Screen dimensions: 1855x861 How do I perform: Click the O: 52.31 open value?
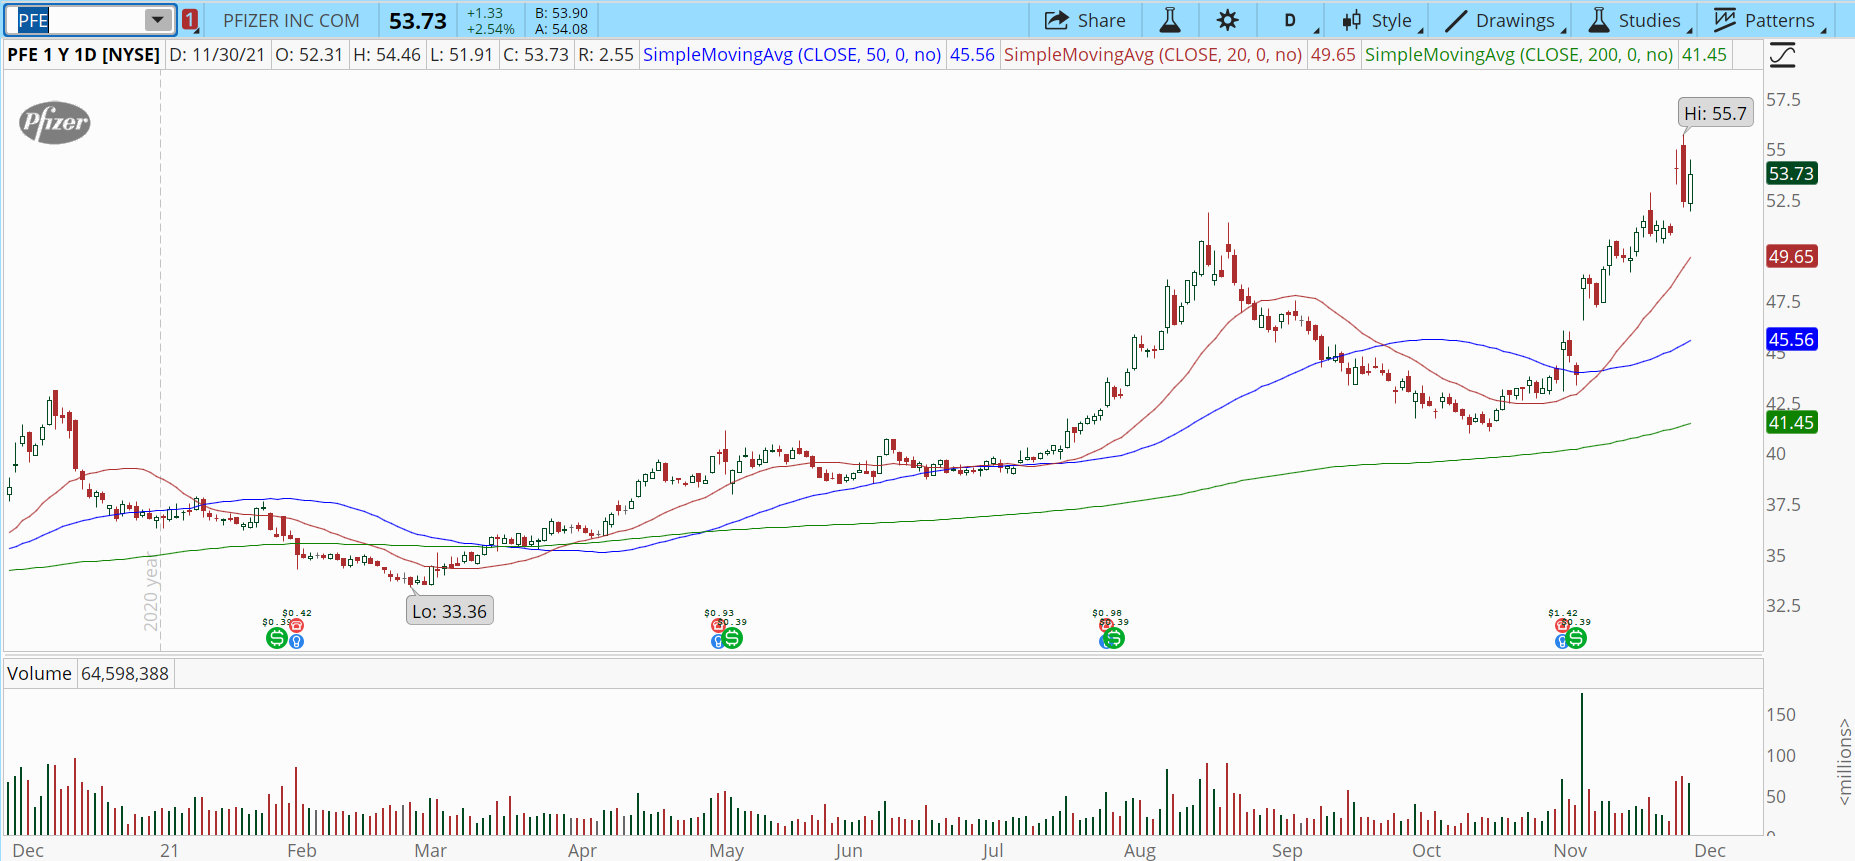309,55
